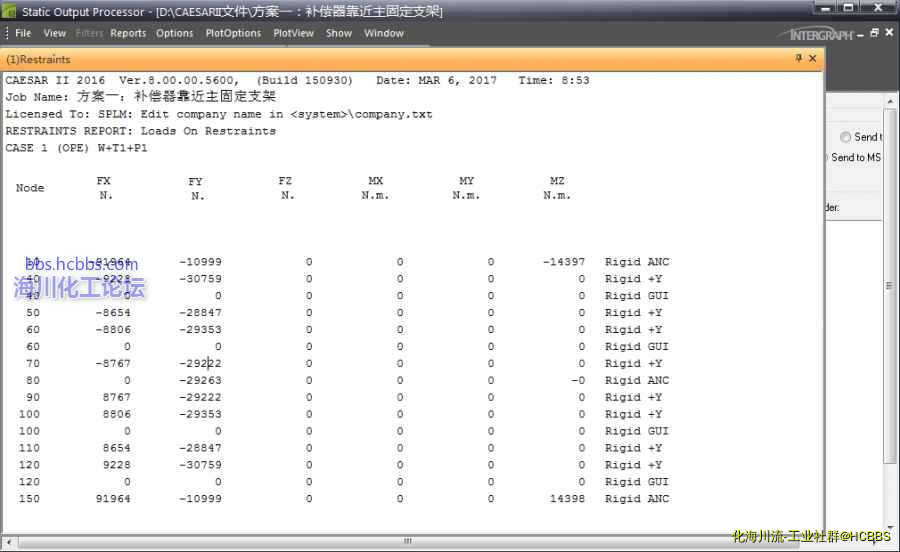Click the Node column header
This screenshot has width=900, height=552.
(x=30, y=188)
